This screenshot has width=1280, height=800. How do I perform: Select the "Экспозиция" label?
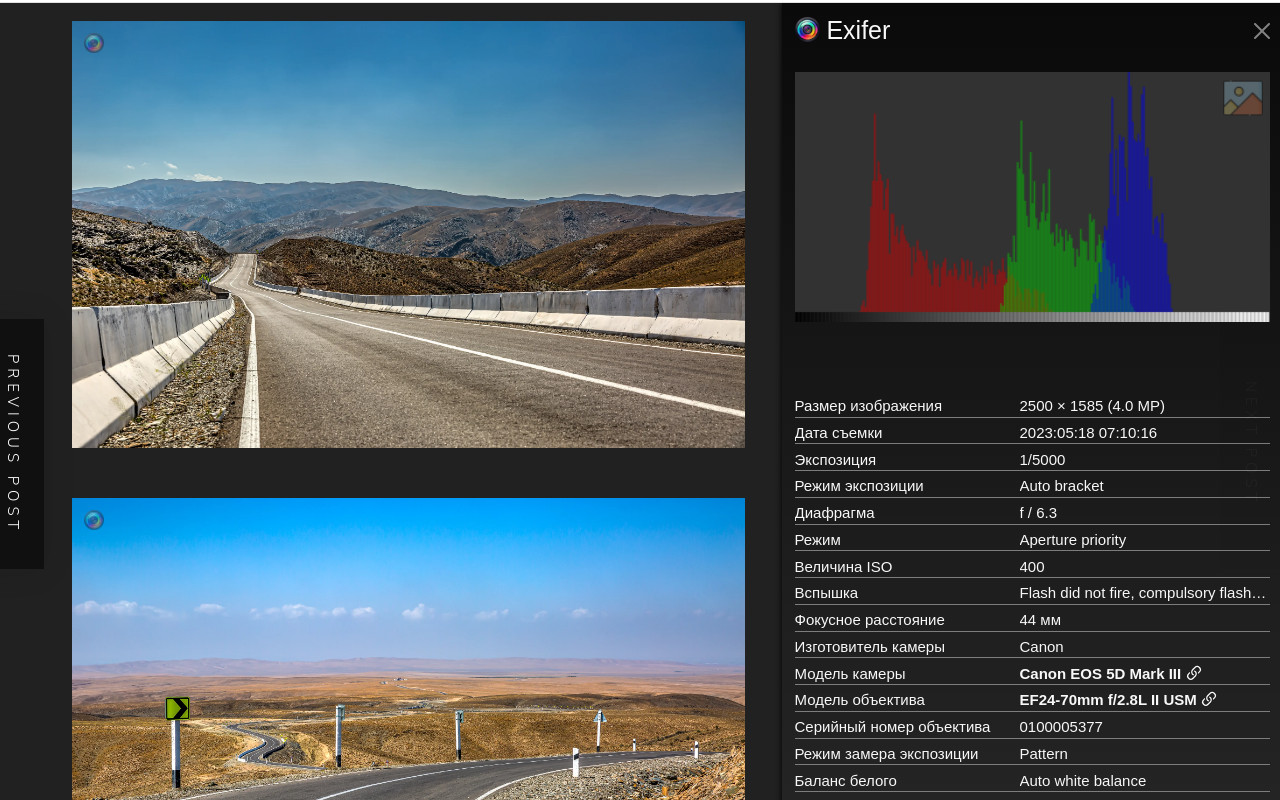[835, 460]
